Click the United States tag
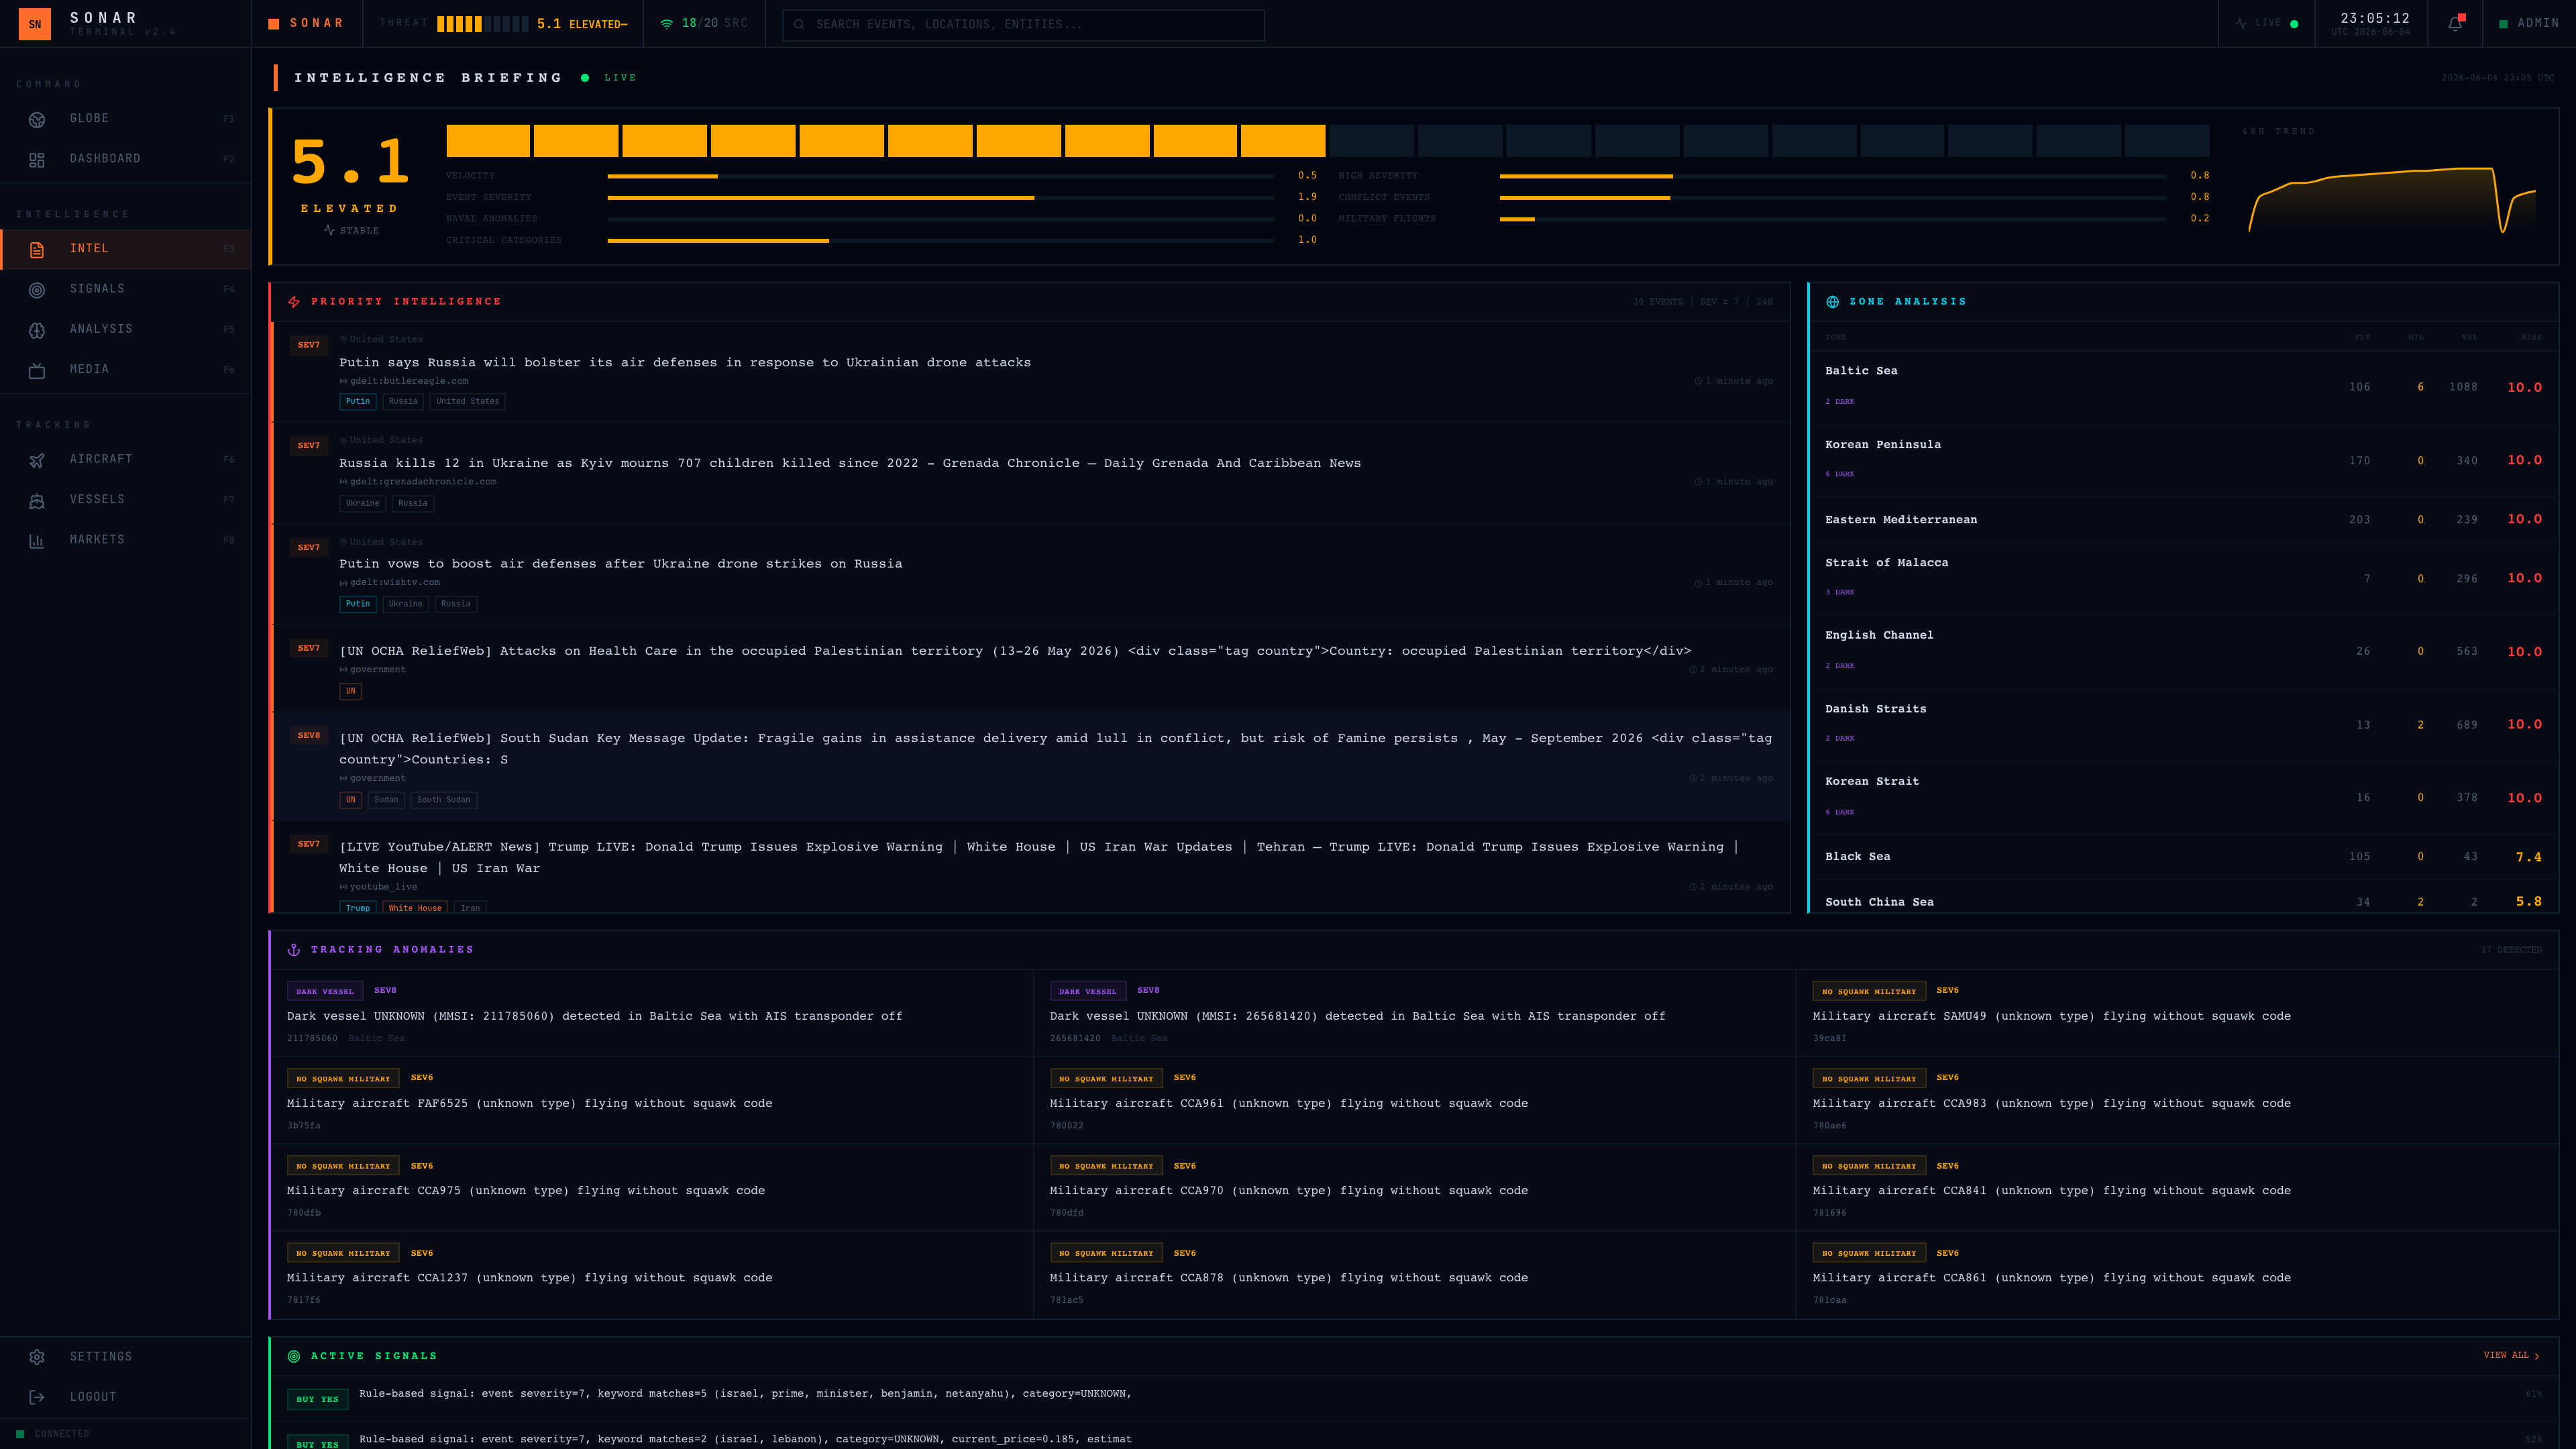The image size is (2576, 1449). pos(467,401)
